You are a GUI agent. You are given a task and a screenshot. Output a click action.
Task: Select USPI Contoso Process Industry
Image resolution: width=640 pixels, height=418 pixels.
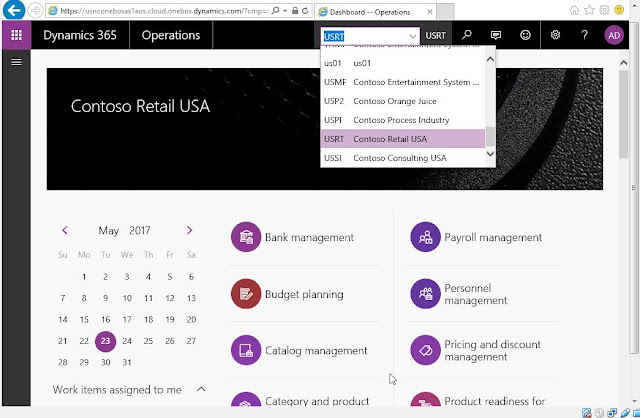(402, 120)
